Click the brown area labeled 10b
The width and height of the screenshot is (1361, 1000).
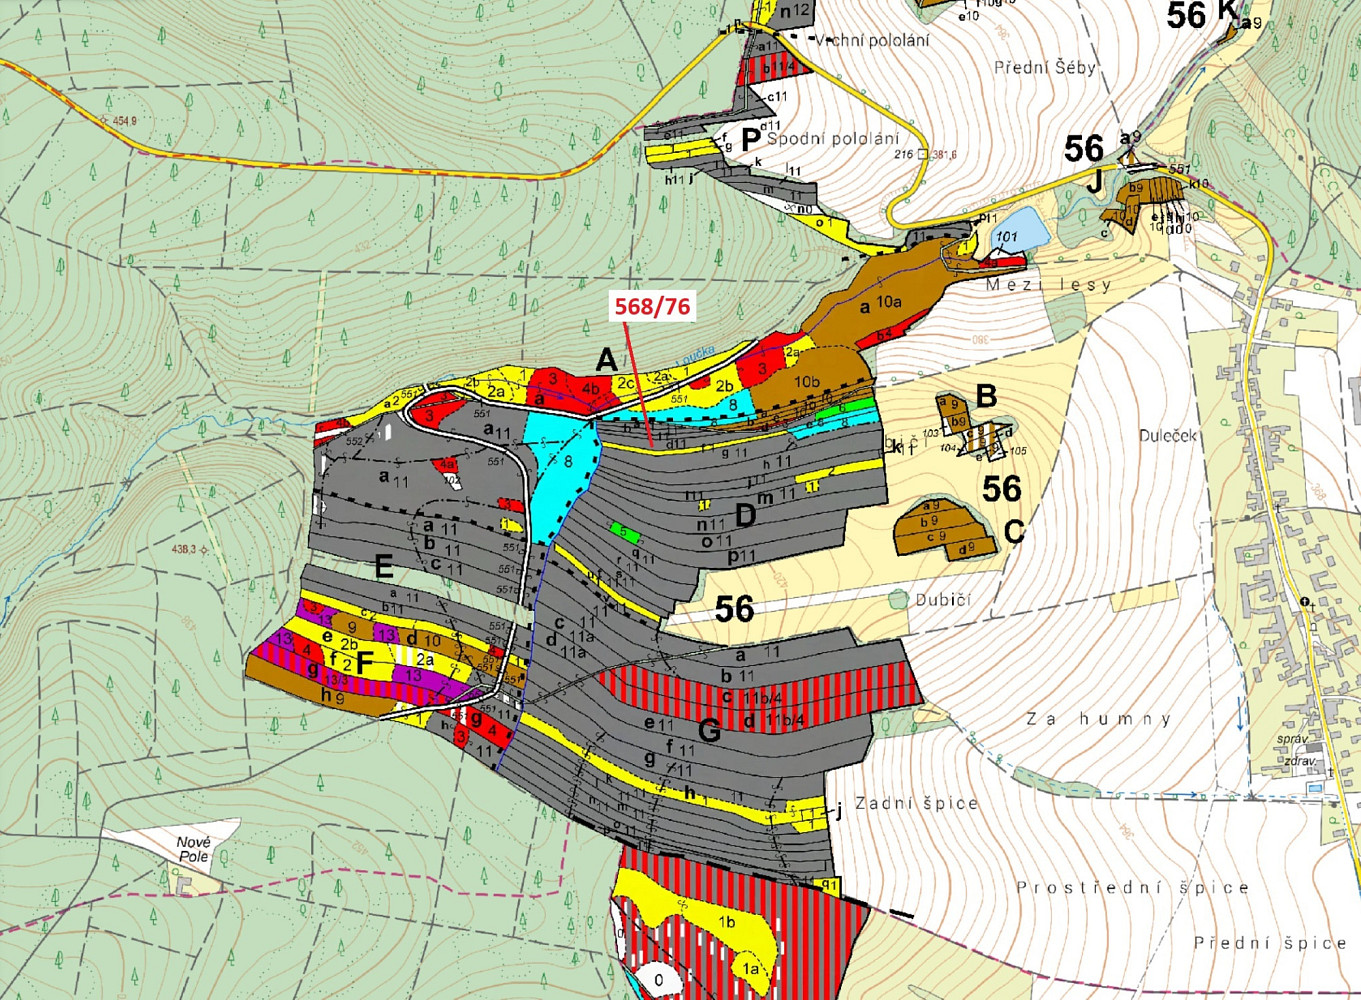807,381
